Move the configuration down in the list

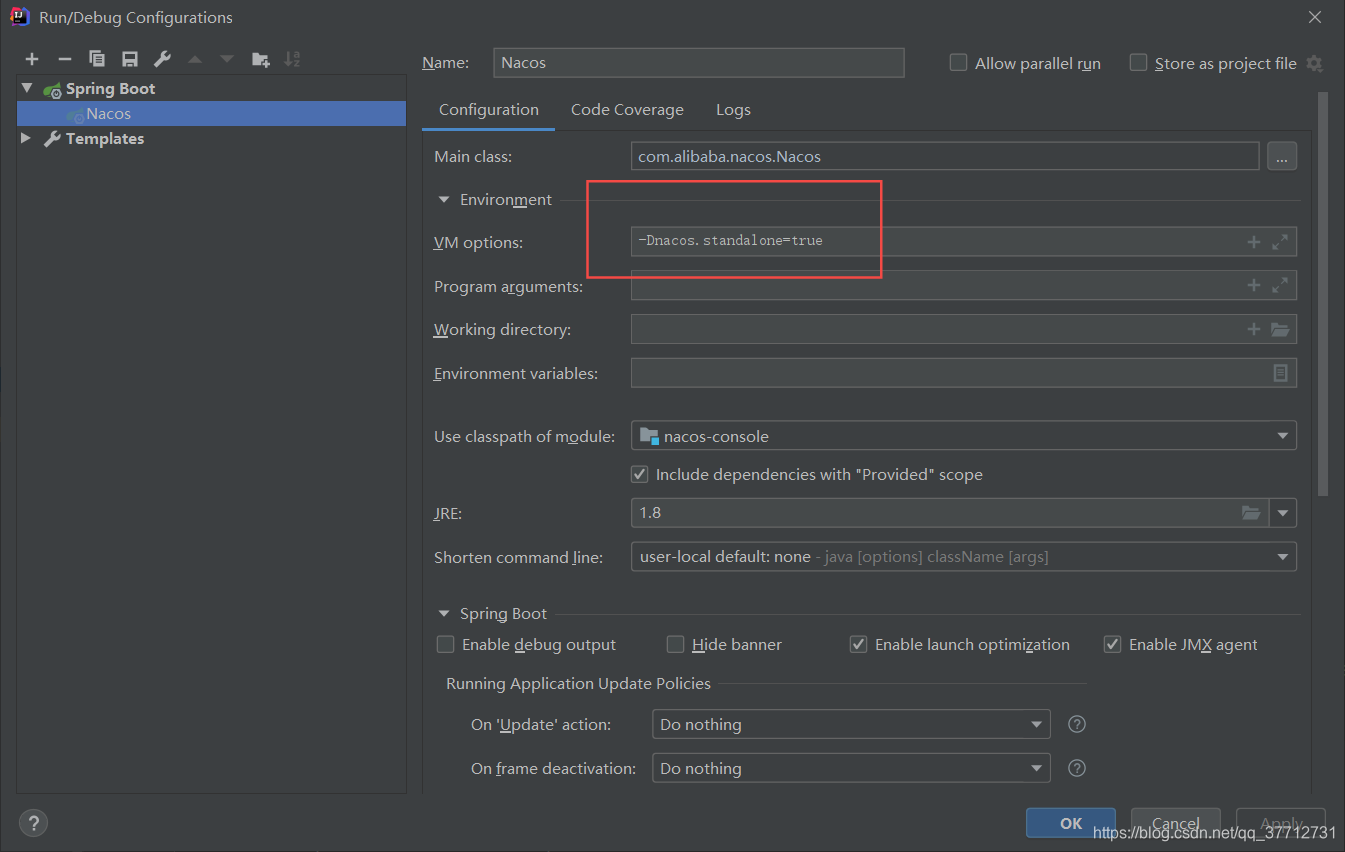227,60
